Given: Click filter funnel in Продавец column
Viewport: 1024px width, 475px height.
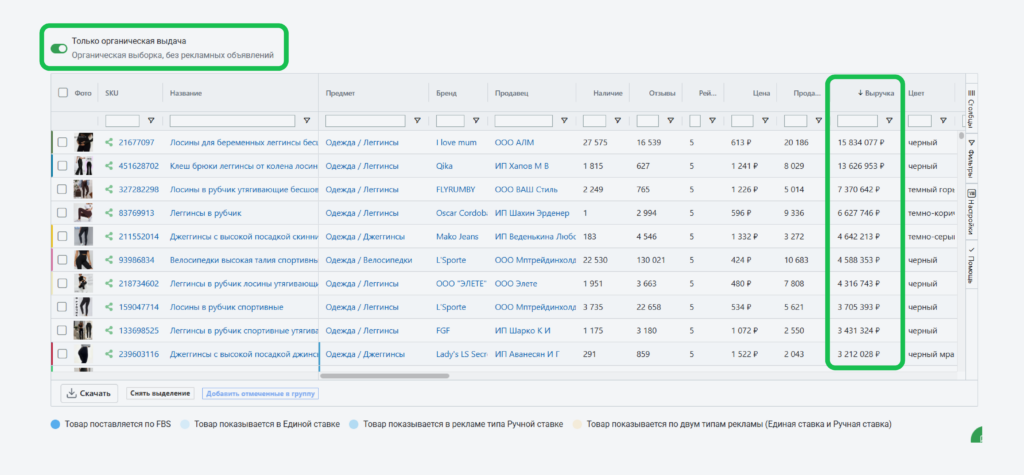Looking at the screenshot, I should tap(563, 120).
